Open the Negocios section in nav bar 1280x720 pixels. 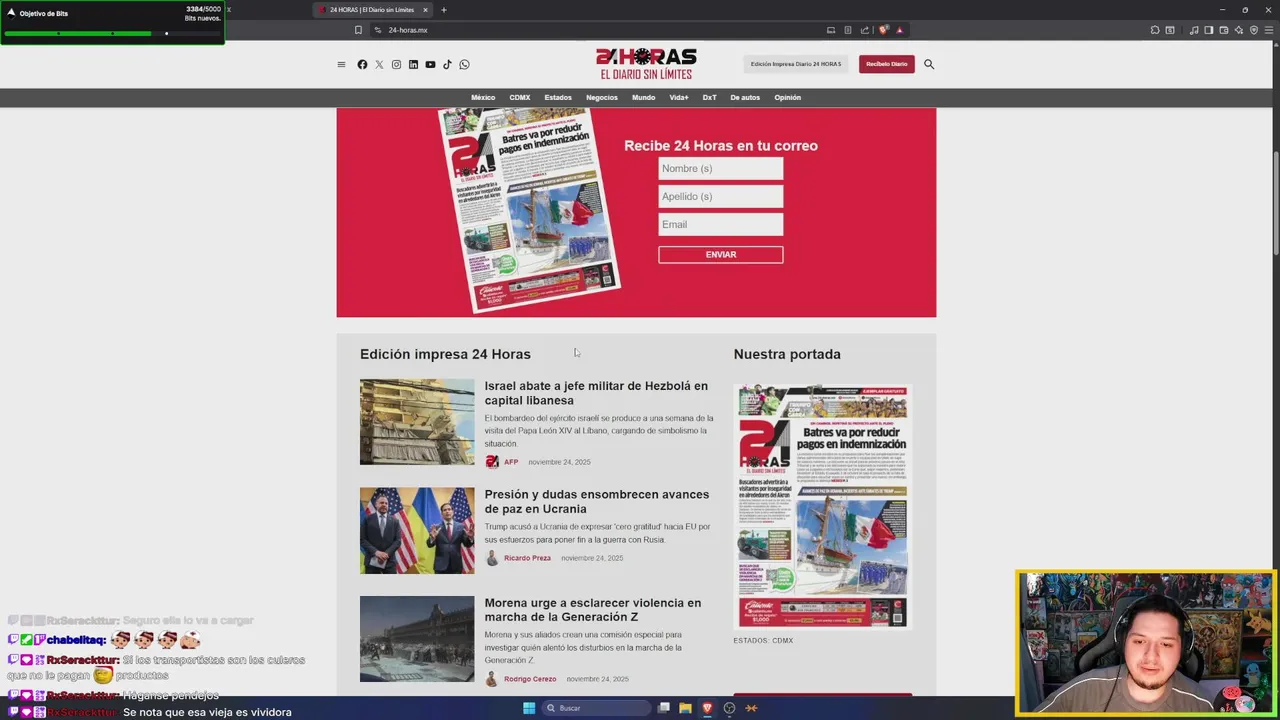pos(602,98)
